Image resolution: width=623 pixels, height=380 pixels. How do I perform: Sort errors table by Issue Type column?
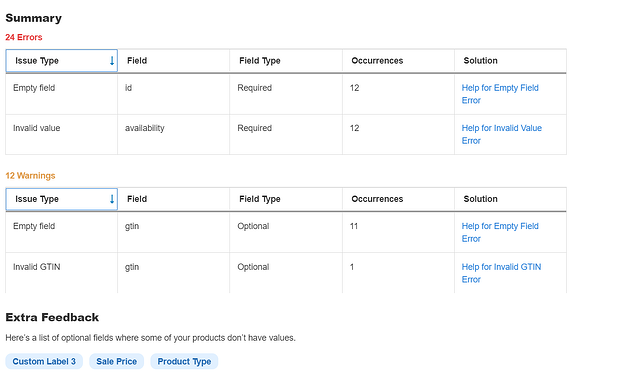click(62, 61)
